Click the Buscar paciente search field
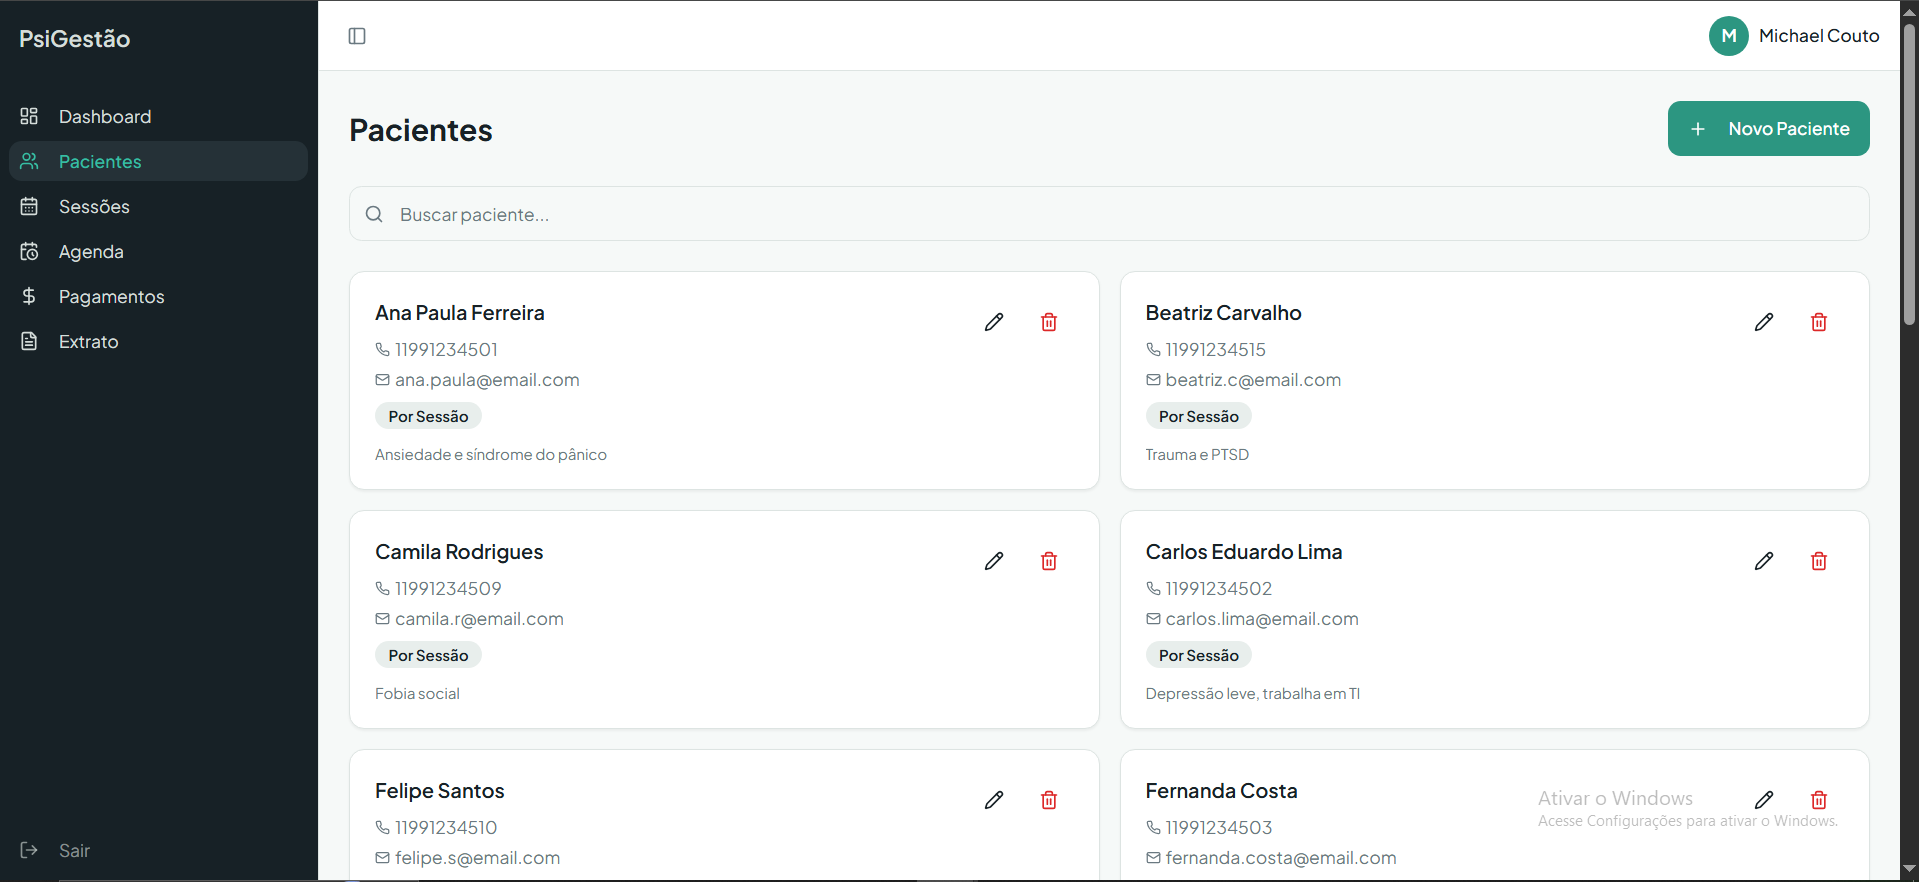Viewport: 1919px width, 882px height. coord(1109,214)
